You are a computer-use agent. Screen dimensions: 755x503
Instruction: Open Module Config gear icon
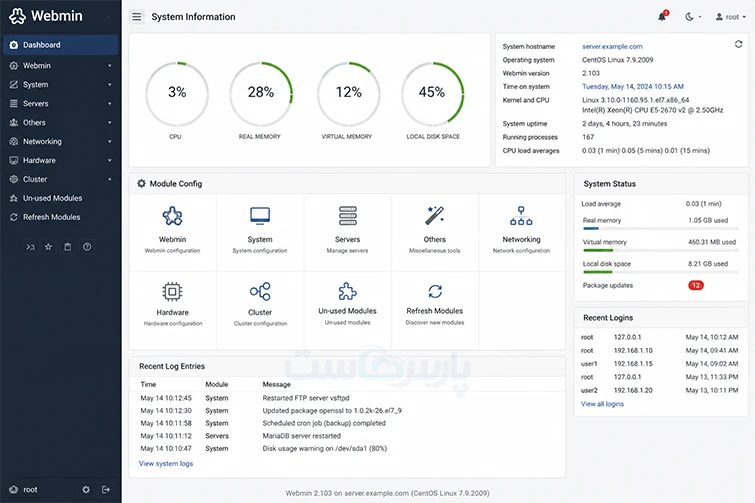click(141, 183)
